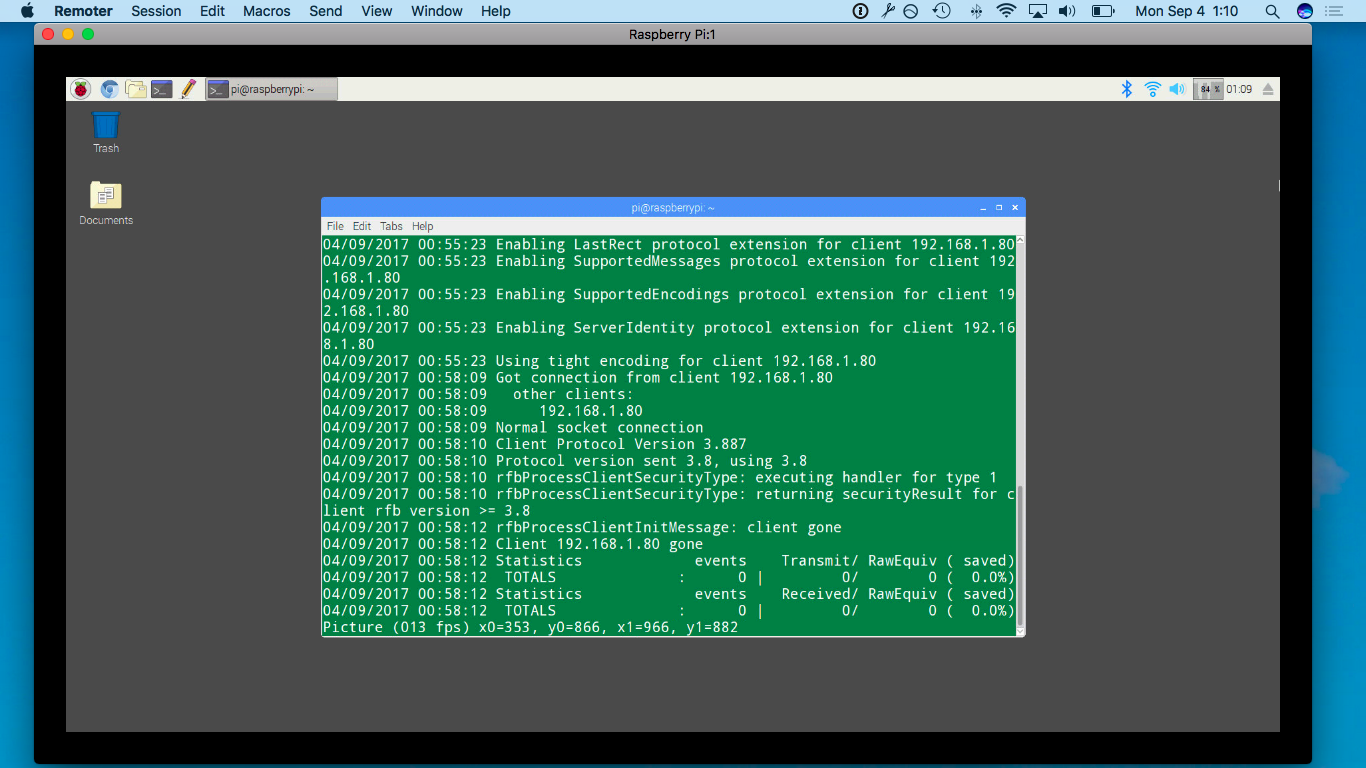Open the terminal Tabs menu

point(391,226)
